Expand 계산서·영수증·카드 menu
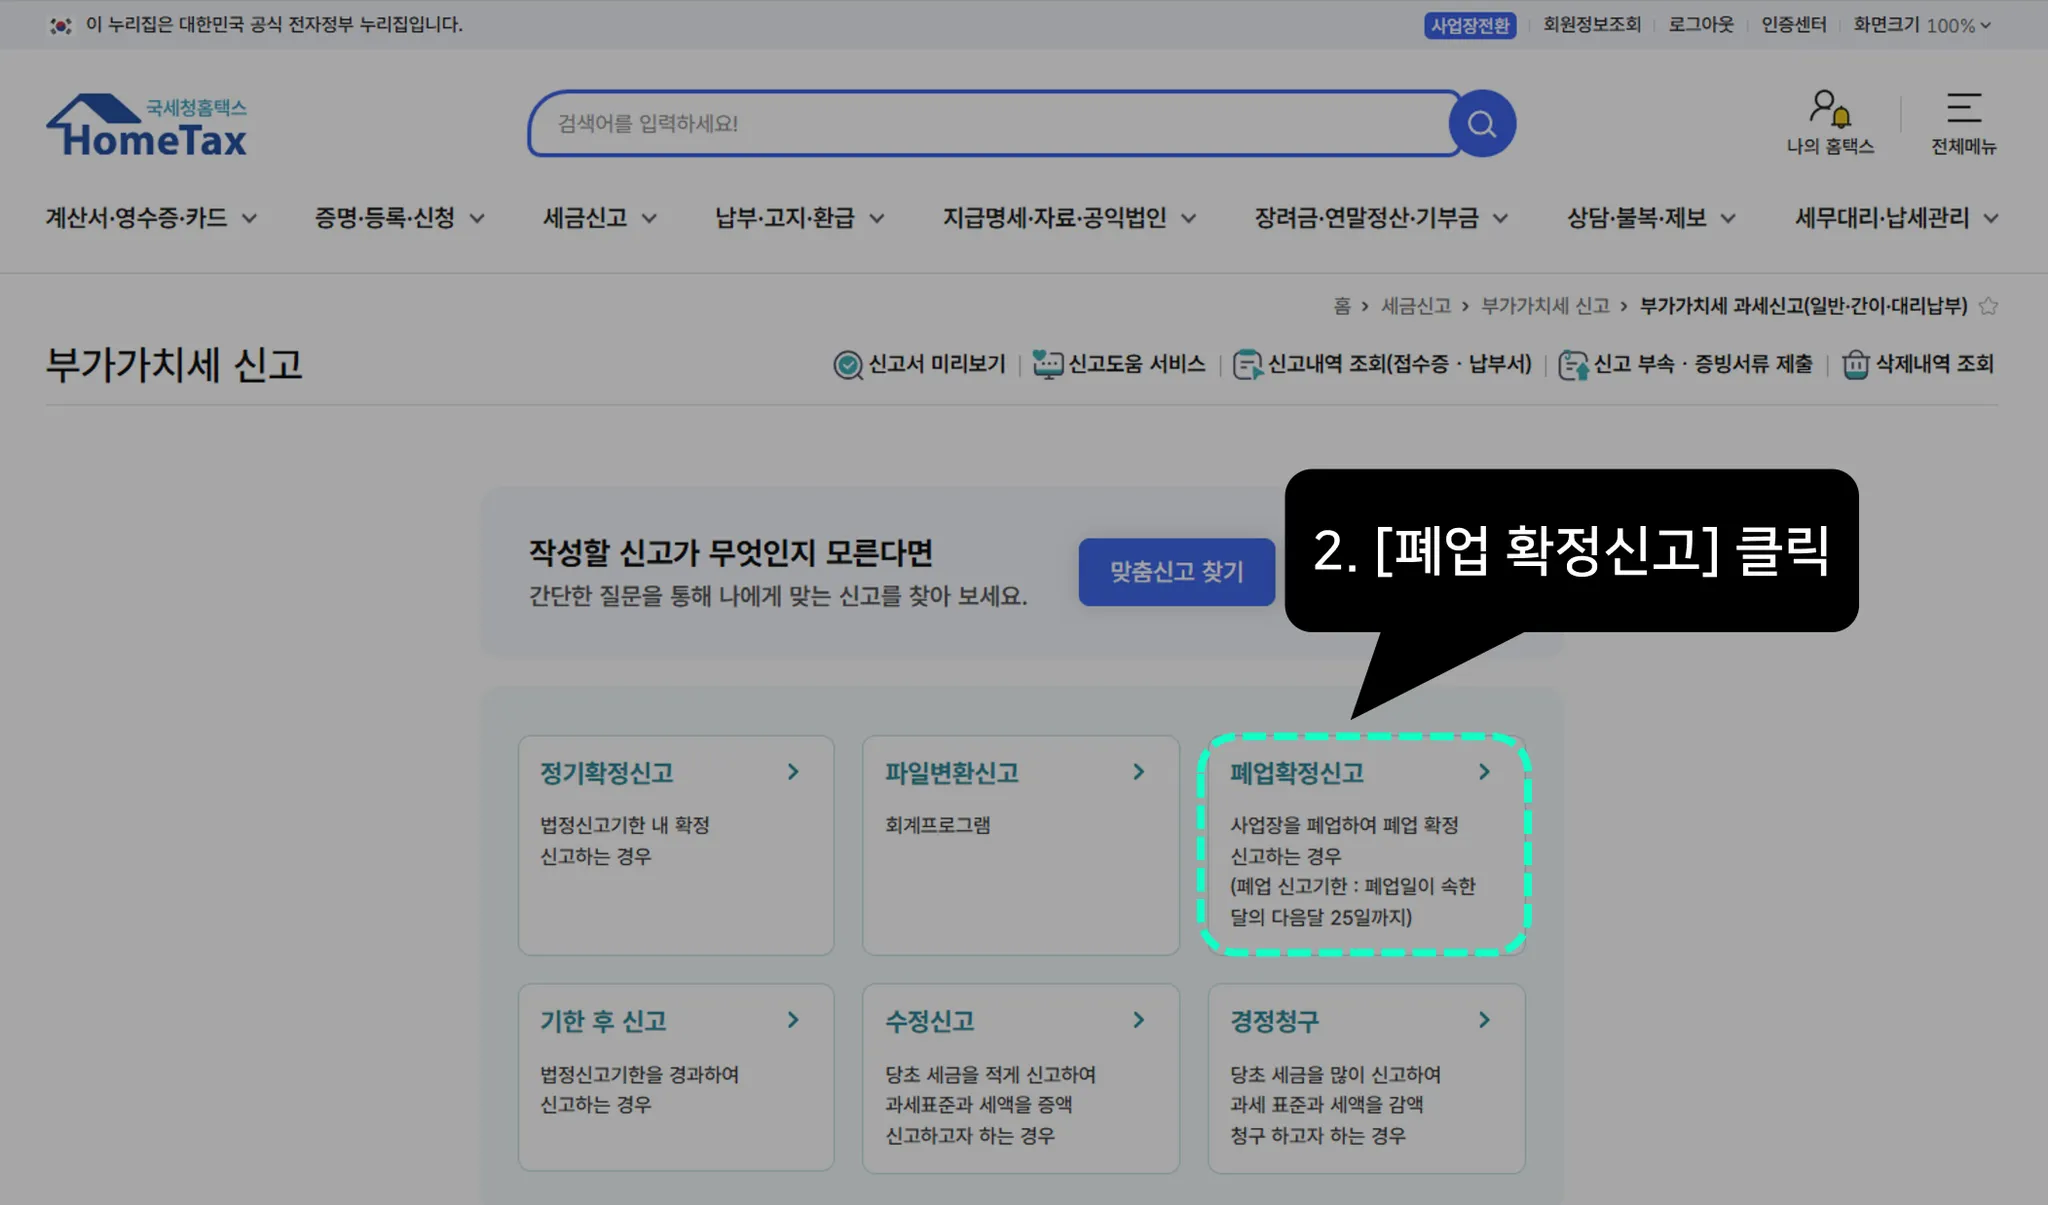This screenshot has height=1205, width=2048. 151,218
